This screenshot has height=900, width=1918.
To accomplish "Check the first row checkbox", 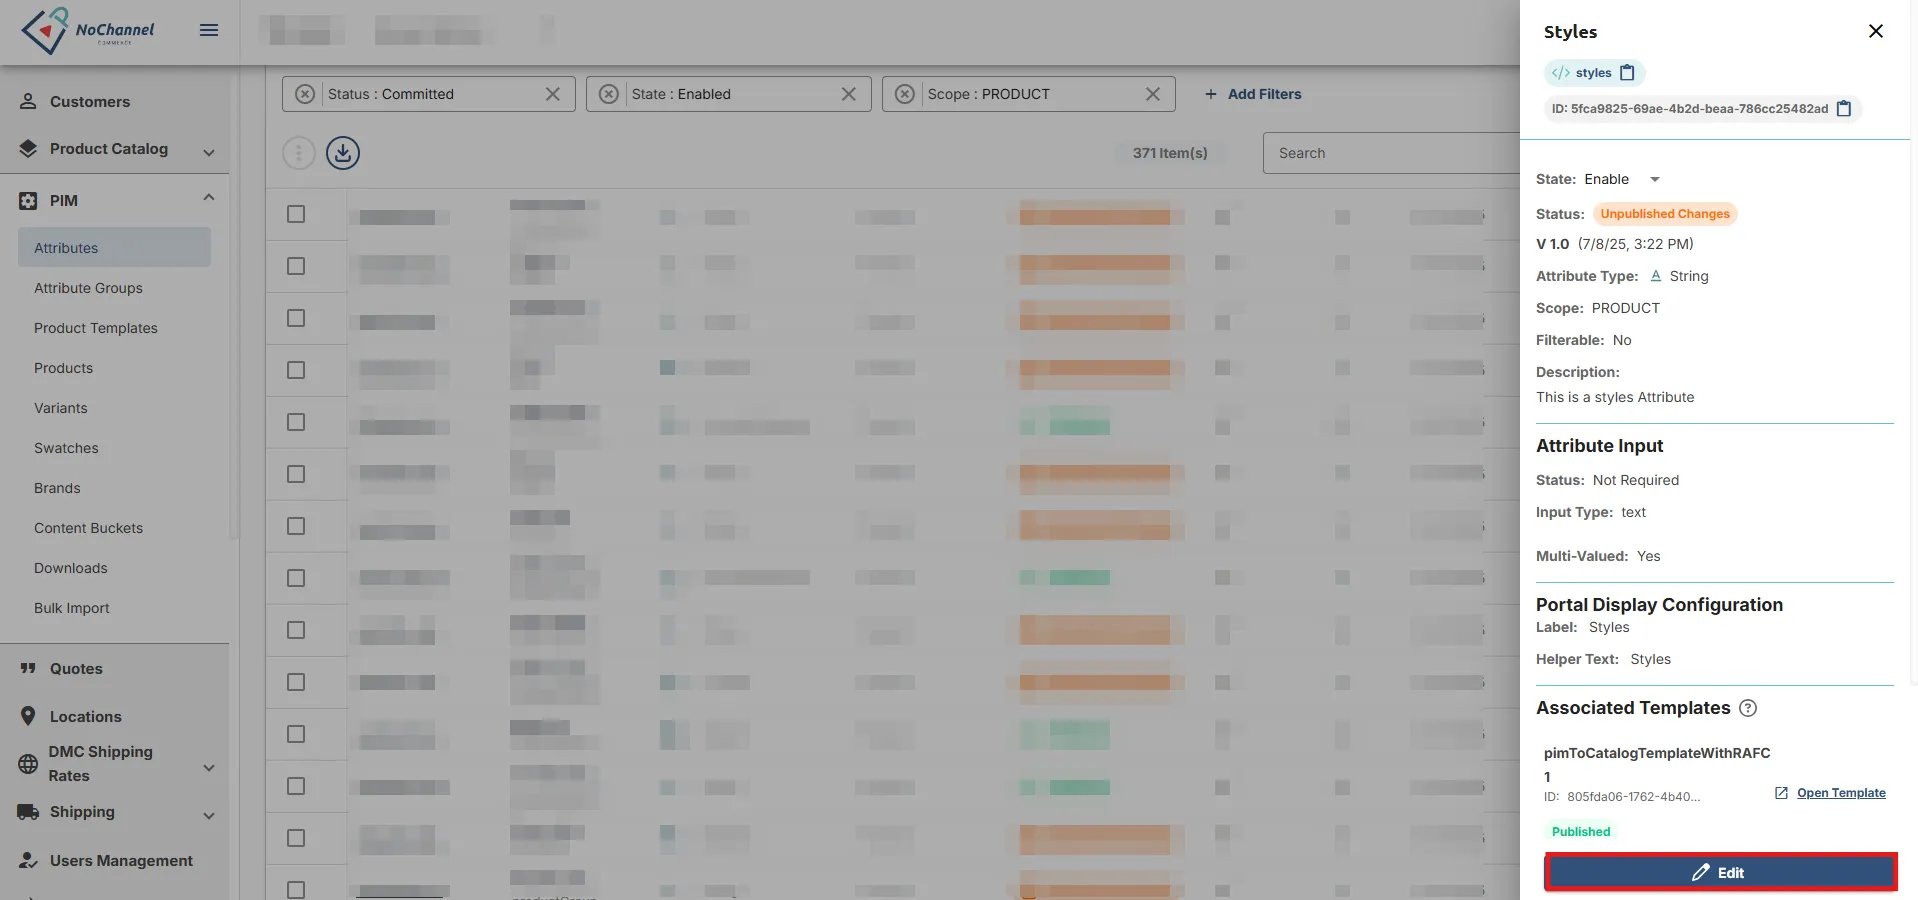I will [296, 214].
